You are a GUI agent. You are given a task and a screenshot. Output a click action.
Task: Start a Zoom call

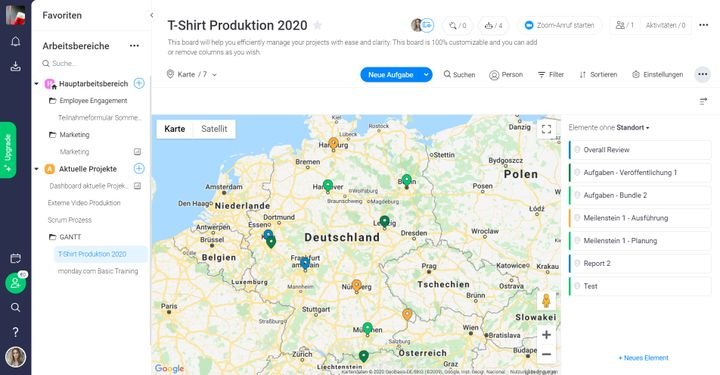pyautogui.click(x=559, y=26)
